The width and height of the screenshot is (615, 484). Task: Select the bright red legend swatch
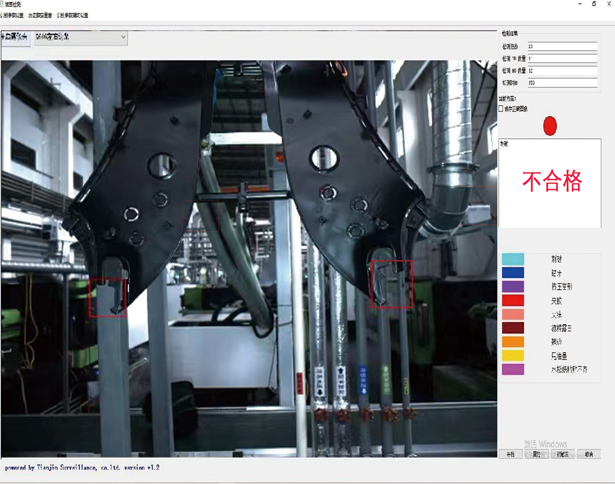pos(512,300)
